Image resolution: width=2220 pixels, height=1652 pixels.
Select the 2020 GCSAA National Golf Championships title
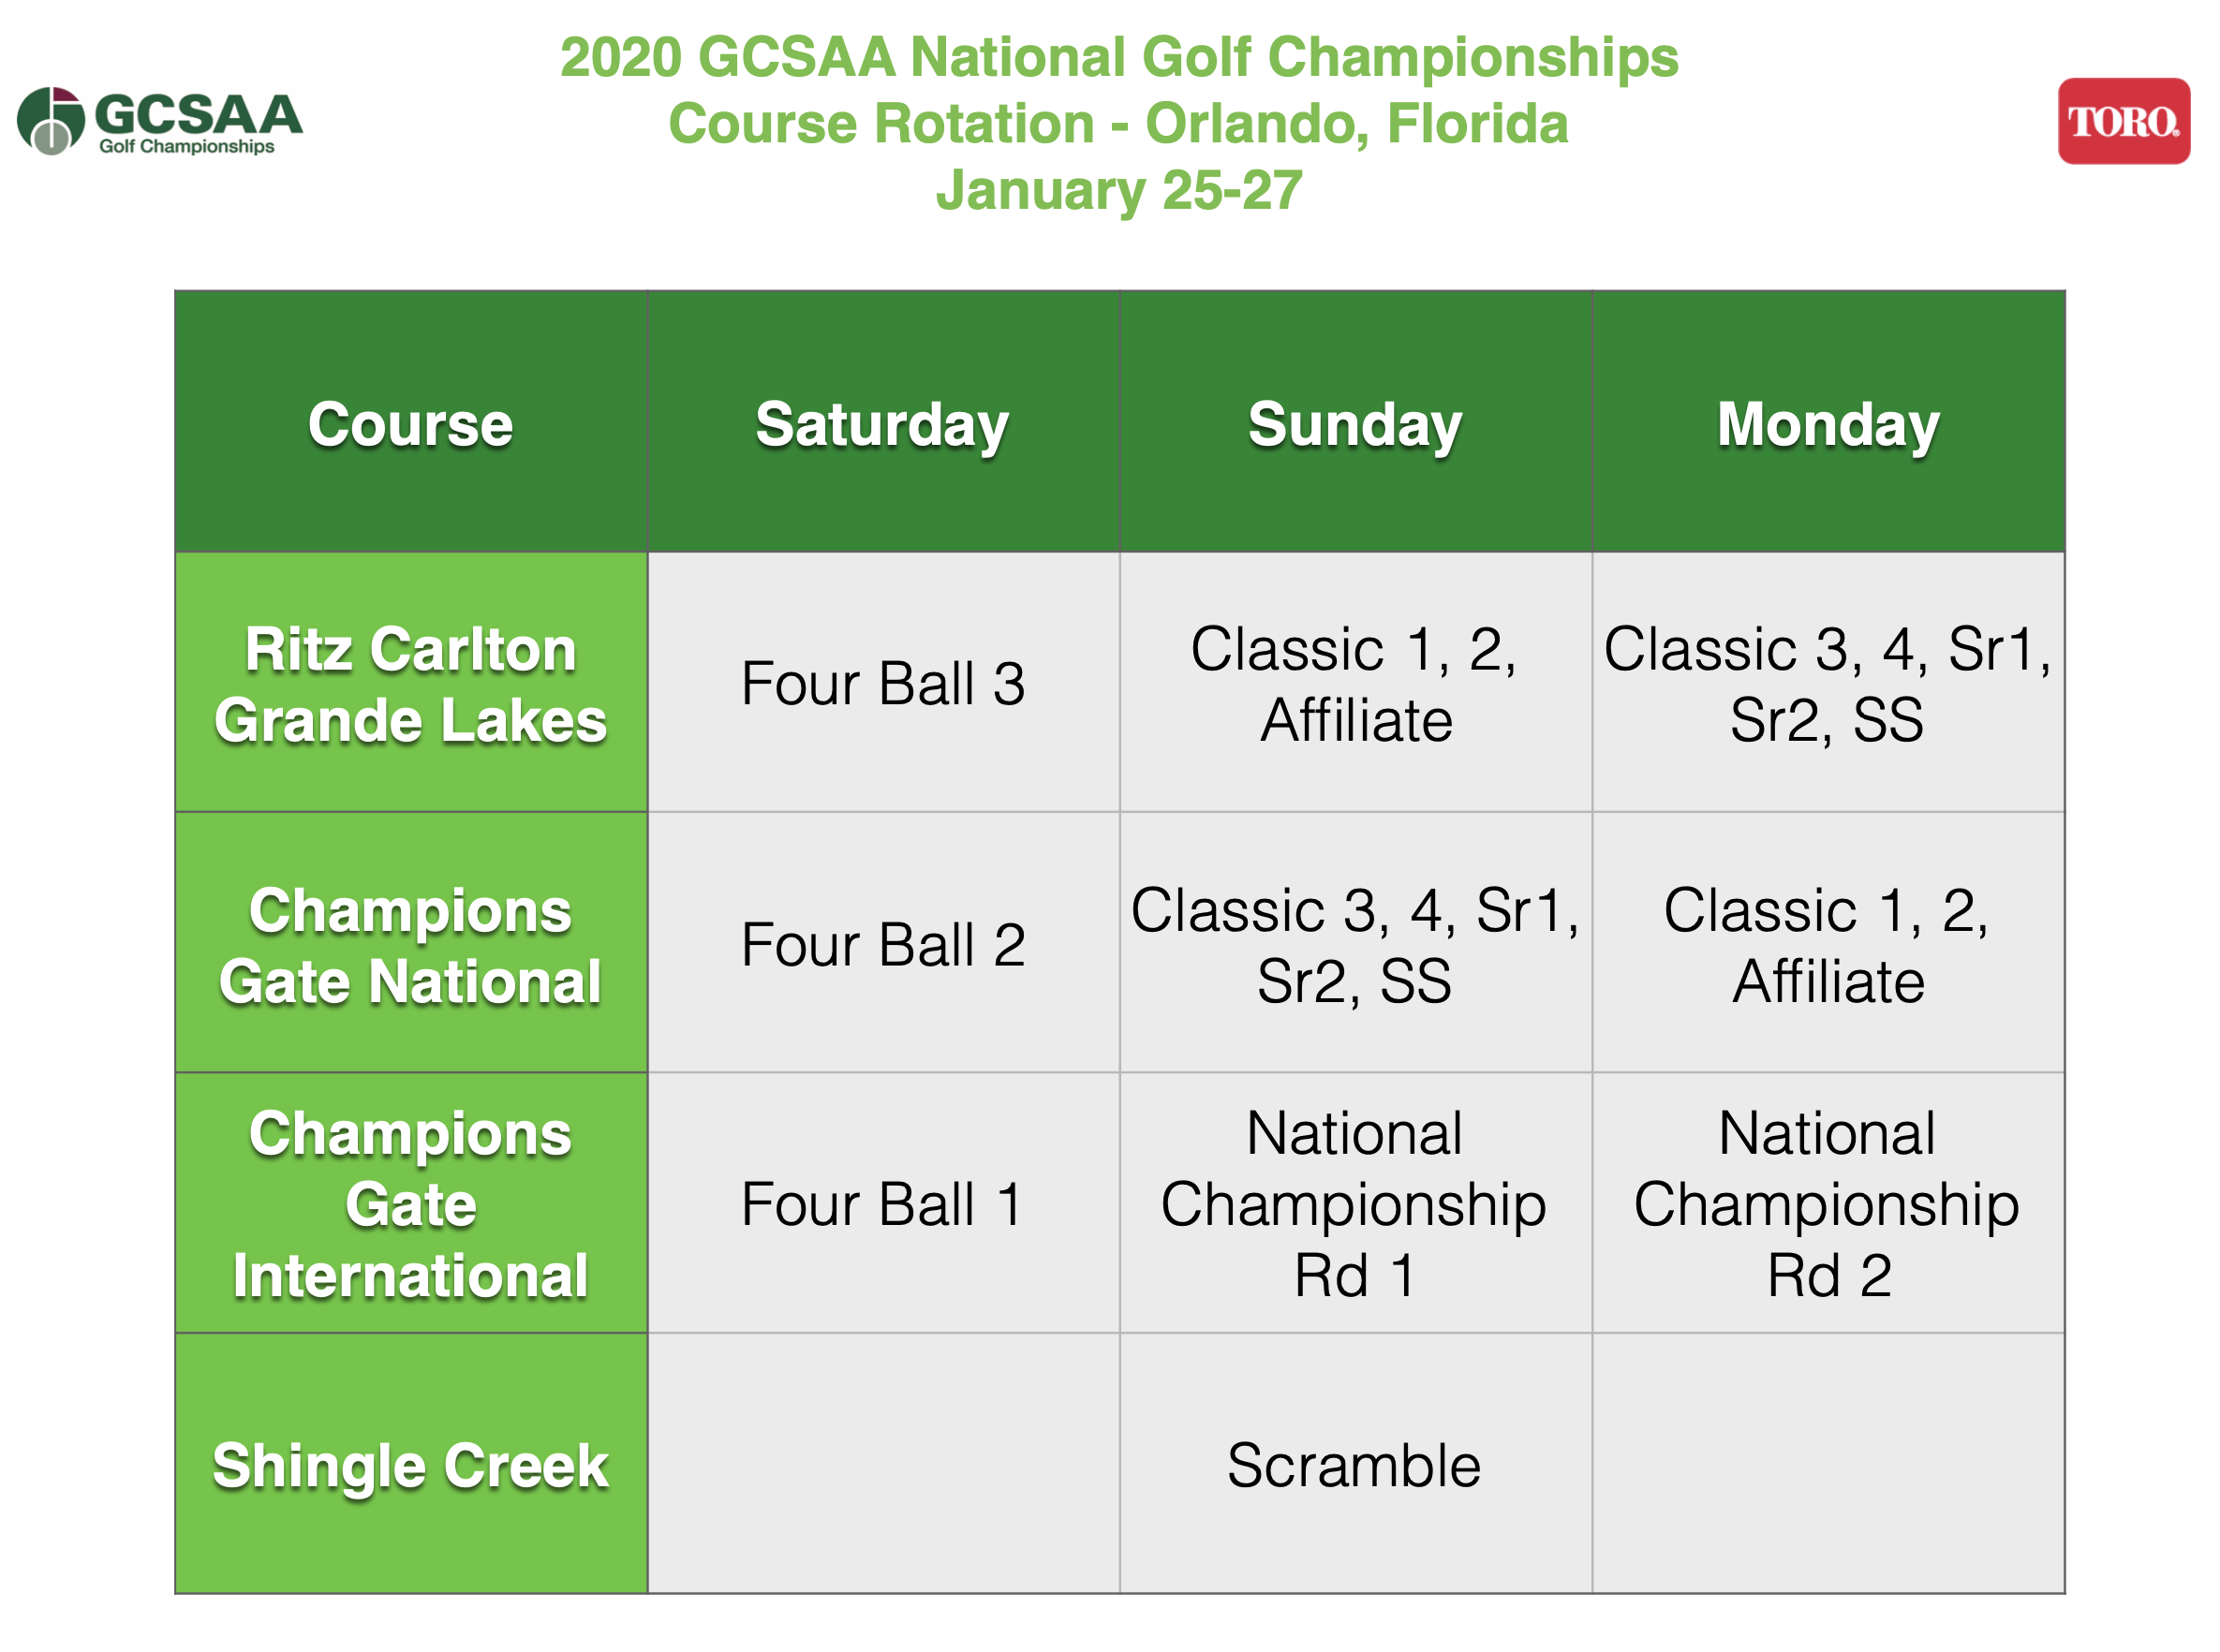pos(1118,57)
